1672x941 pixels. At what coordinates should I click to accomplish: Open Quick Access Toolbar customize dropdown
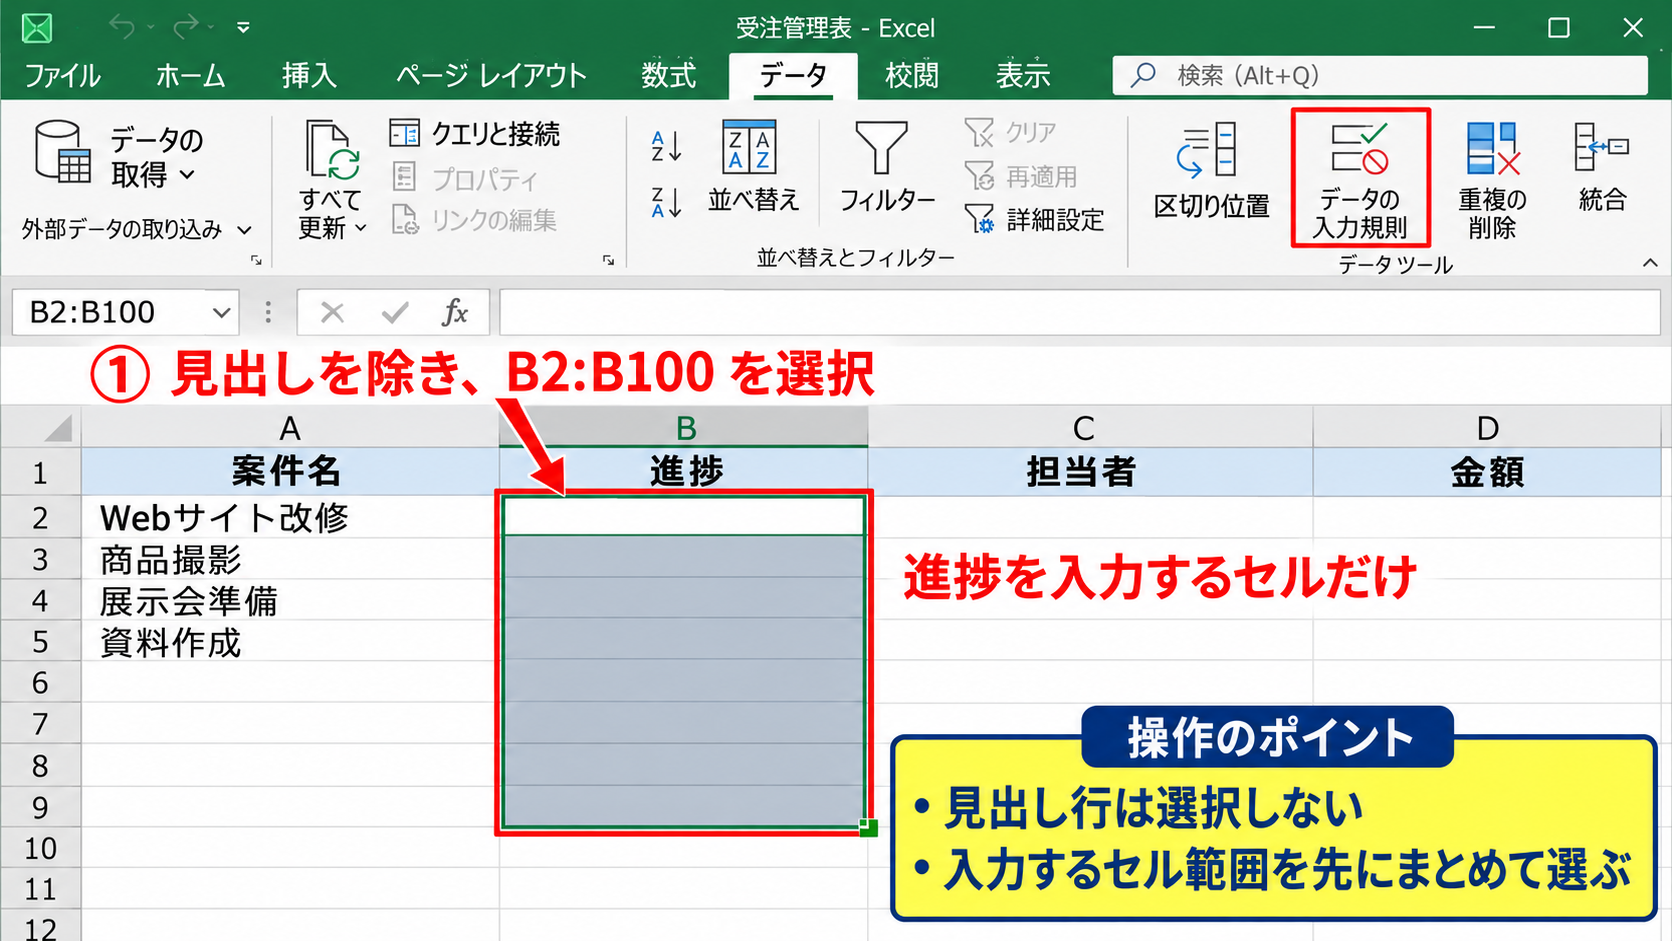(243, 28)
